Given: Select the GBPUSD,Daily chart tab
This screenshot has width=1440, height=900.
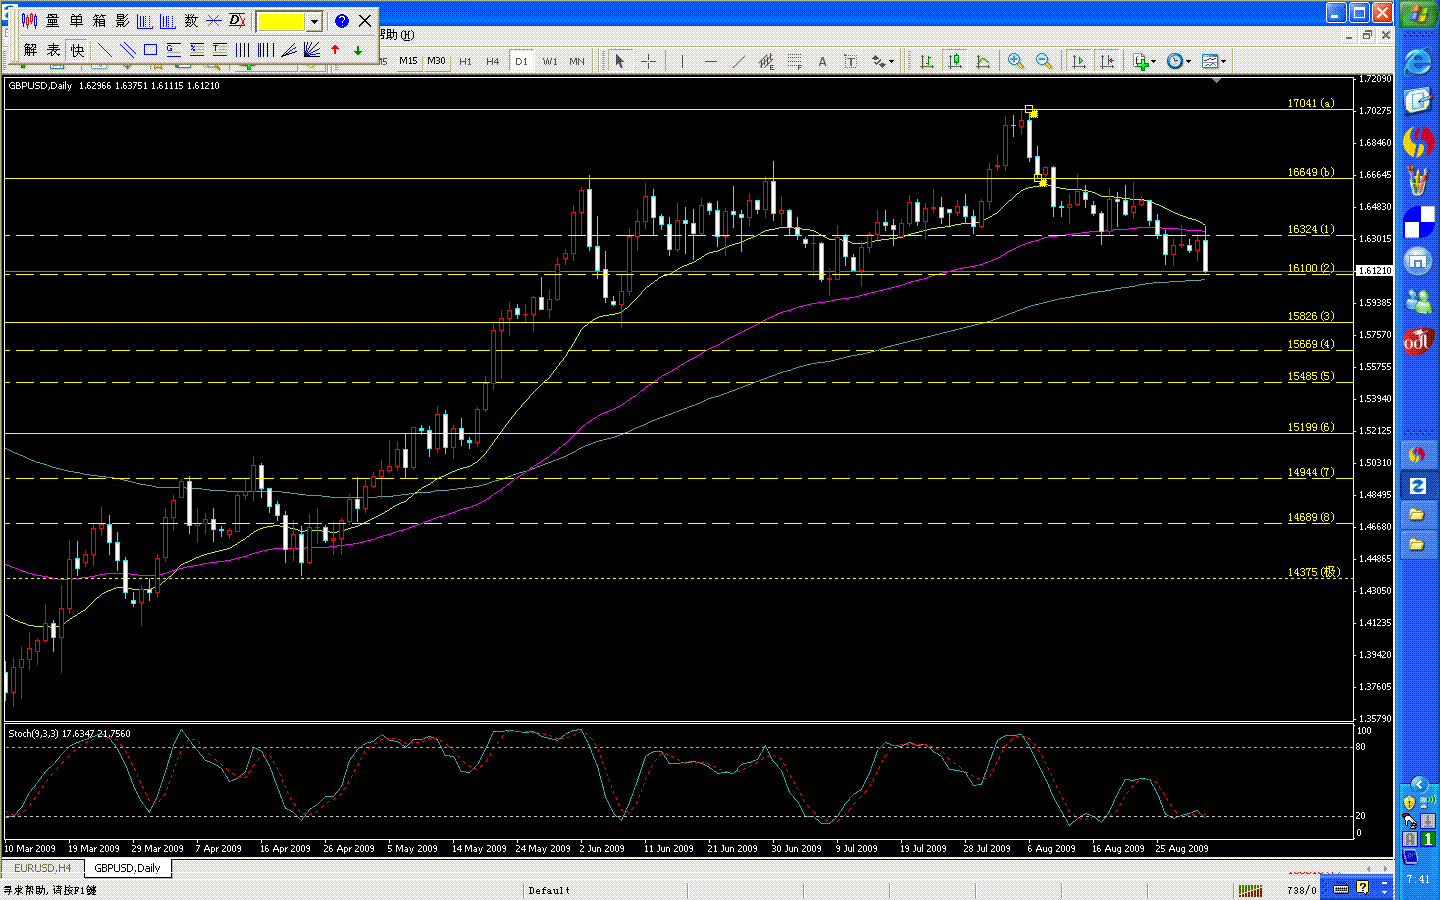Looking at the screenshot, I should tap(127, 868).
